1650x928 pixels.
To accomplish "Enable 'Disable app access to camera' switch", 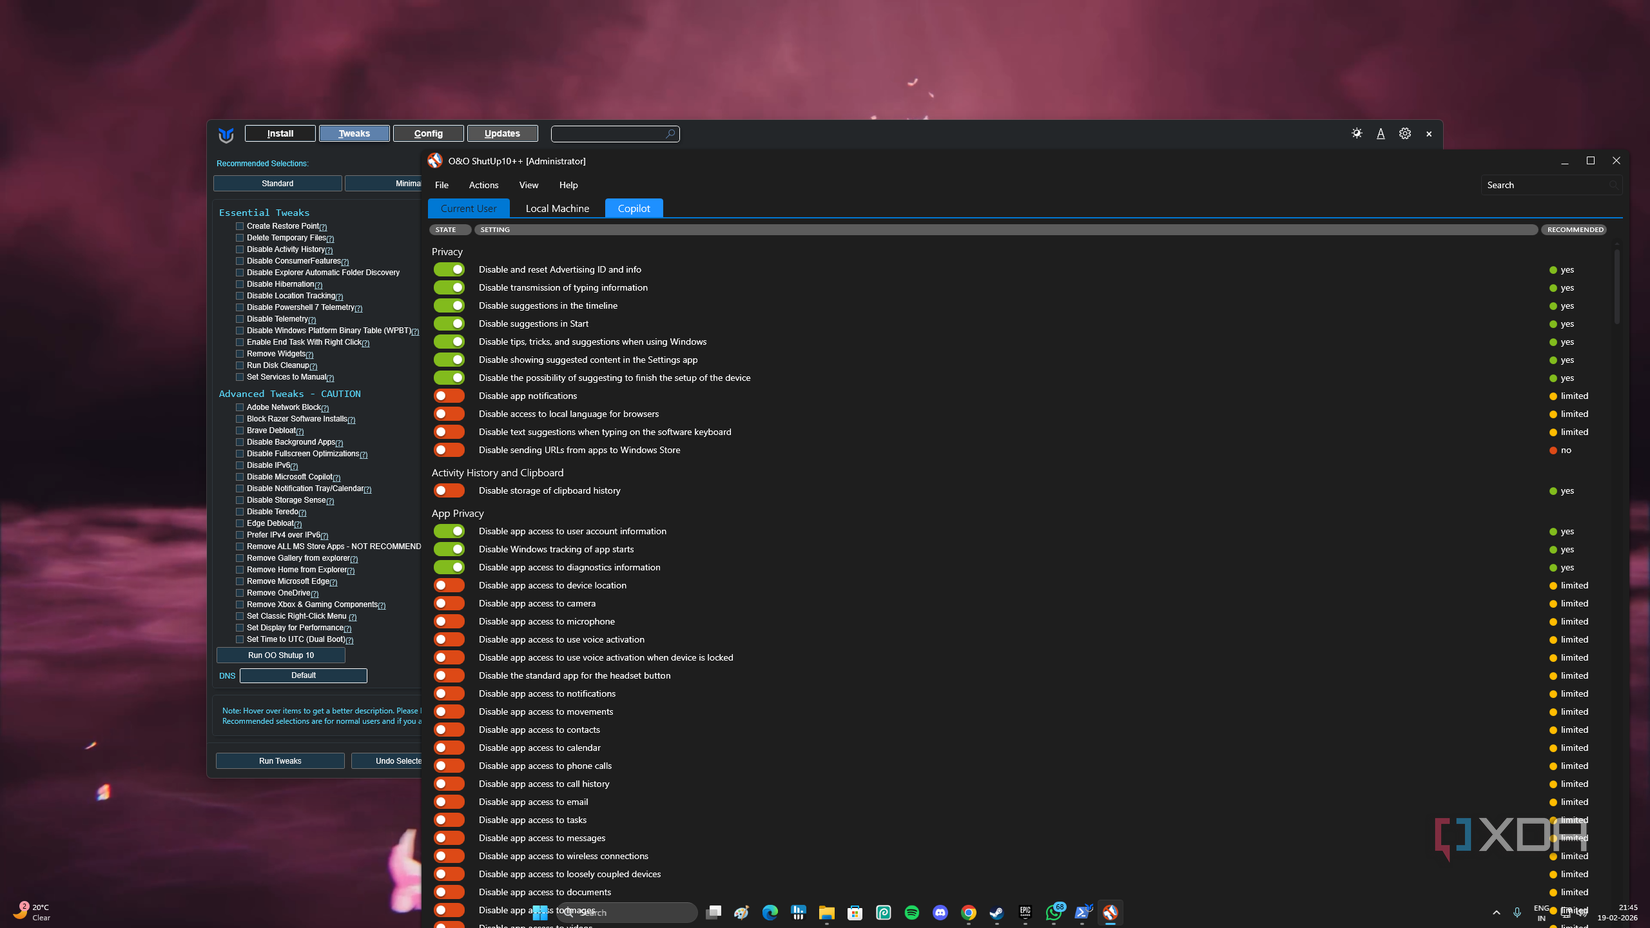I will 449,604.
